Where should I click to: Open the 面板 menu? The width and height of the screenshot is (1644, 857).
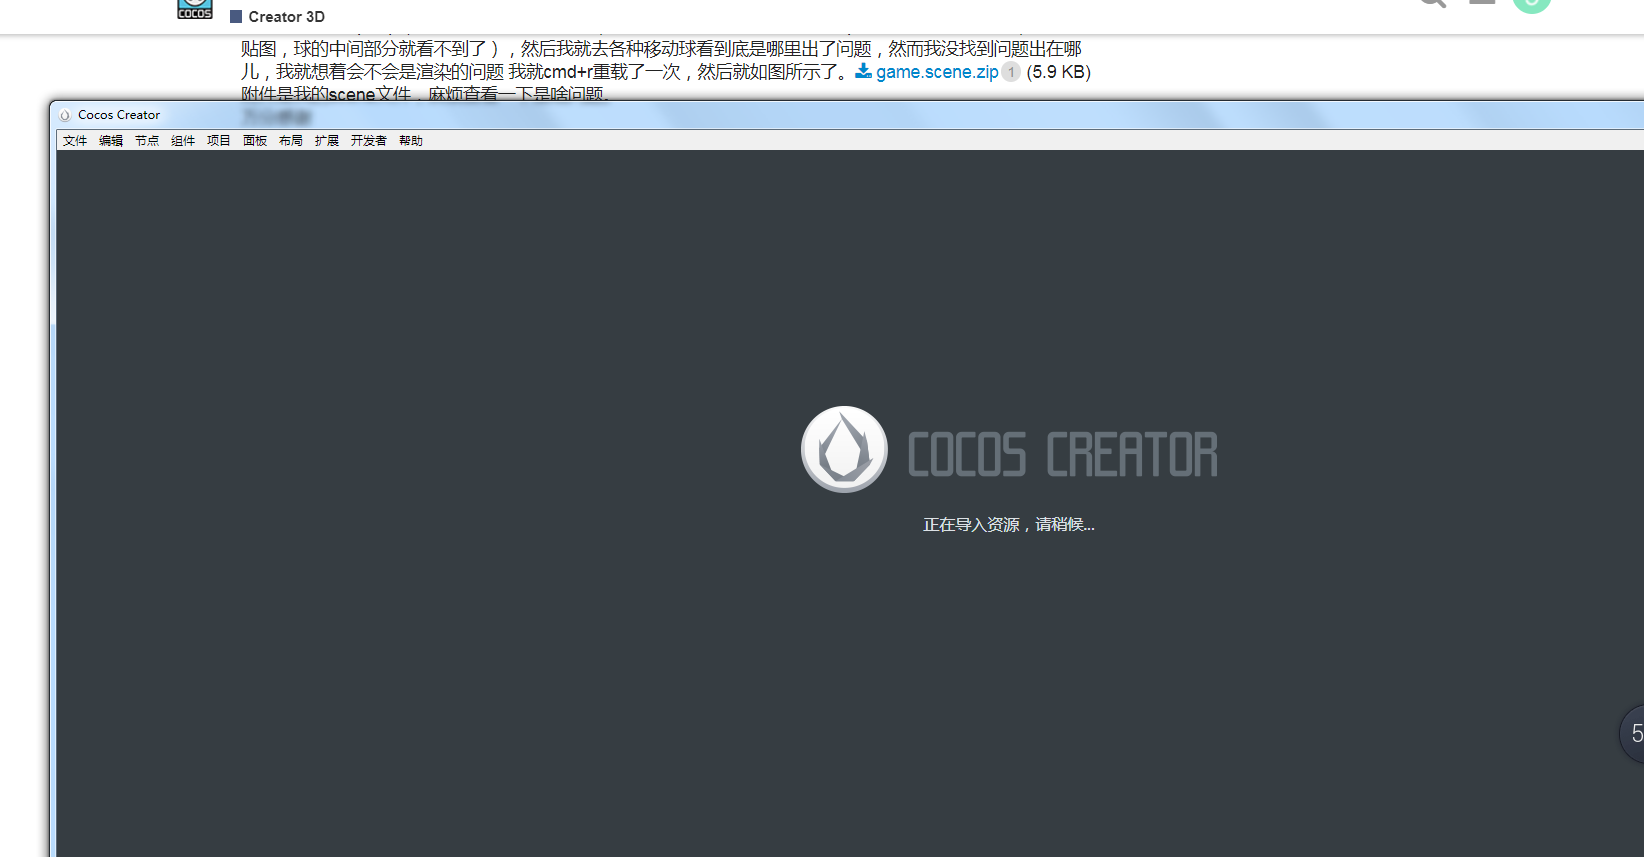(255, 141)
